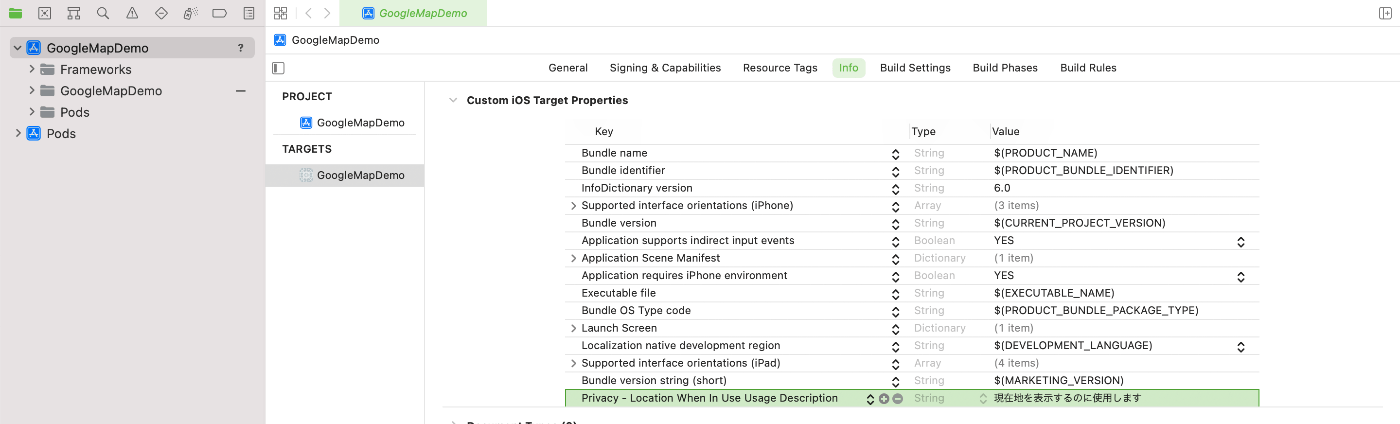Expand the Application Scene Manifest row
This screenshot has width=1400, height=424.
573,259
